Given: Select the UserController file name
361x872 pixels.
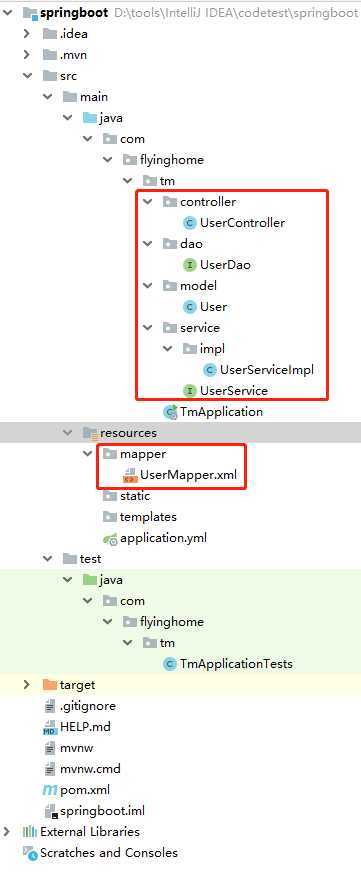Looking at the screenshot, I should [243, 223].
